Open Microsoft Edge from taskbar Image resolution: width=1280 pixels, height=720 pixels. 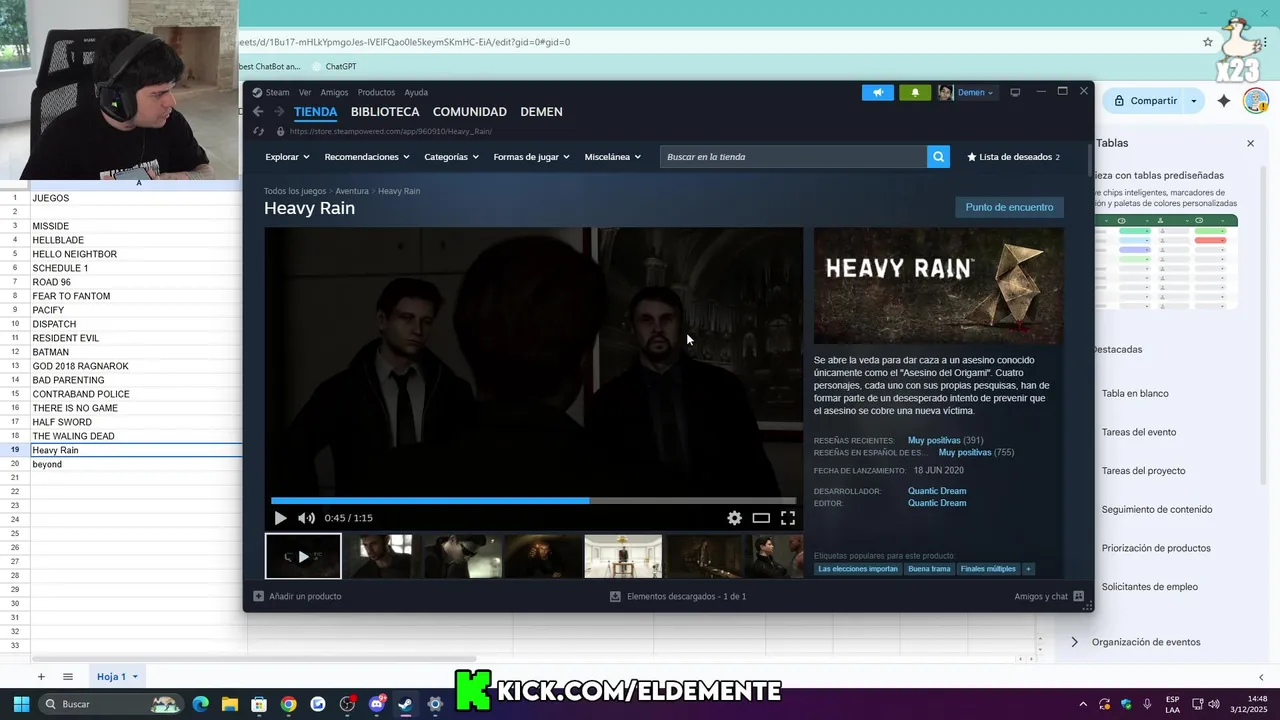(x=200, y=704)
